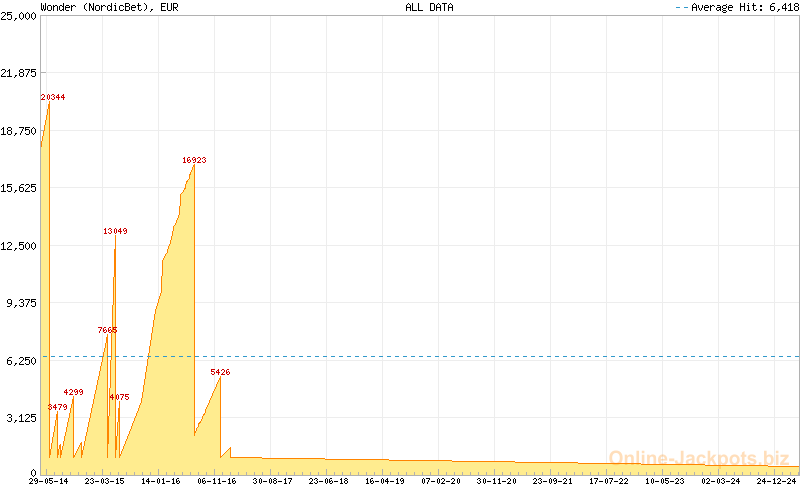
Task: Click the ALL DATA heading
Action: click(x=430, y=7)
